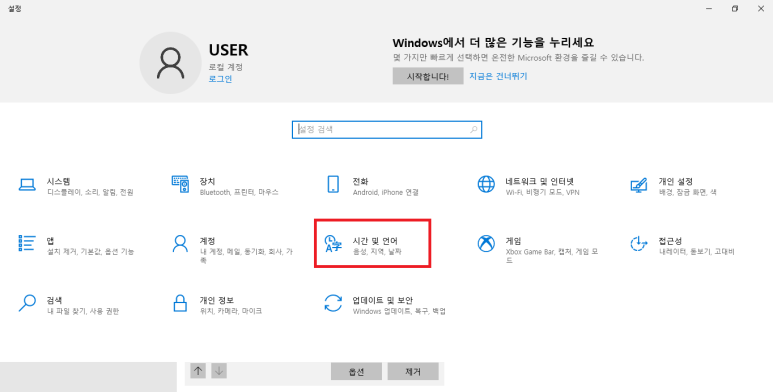773x392 pixels.
Task: Click the '음성, 지역, 날짜' description
Action: coord(377,251)
